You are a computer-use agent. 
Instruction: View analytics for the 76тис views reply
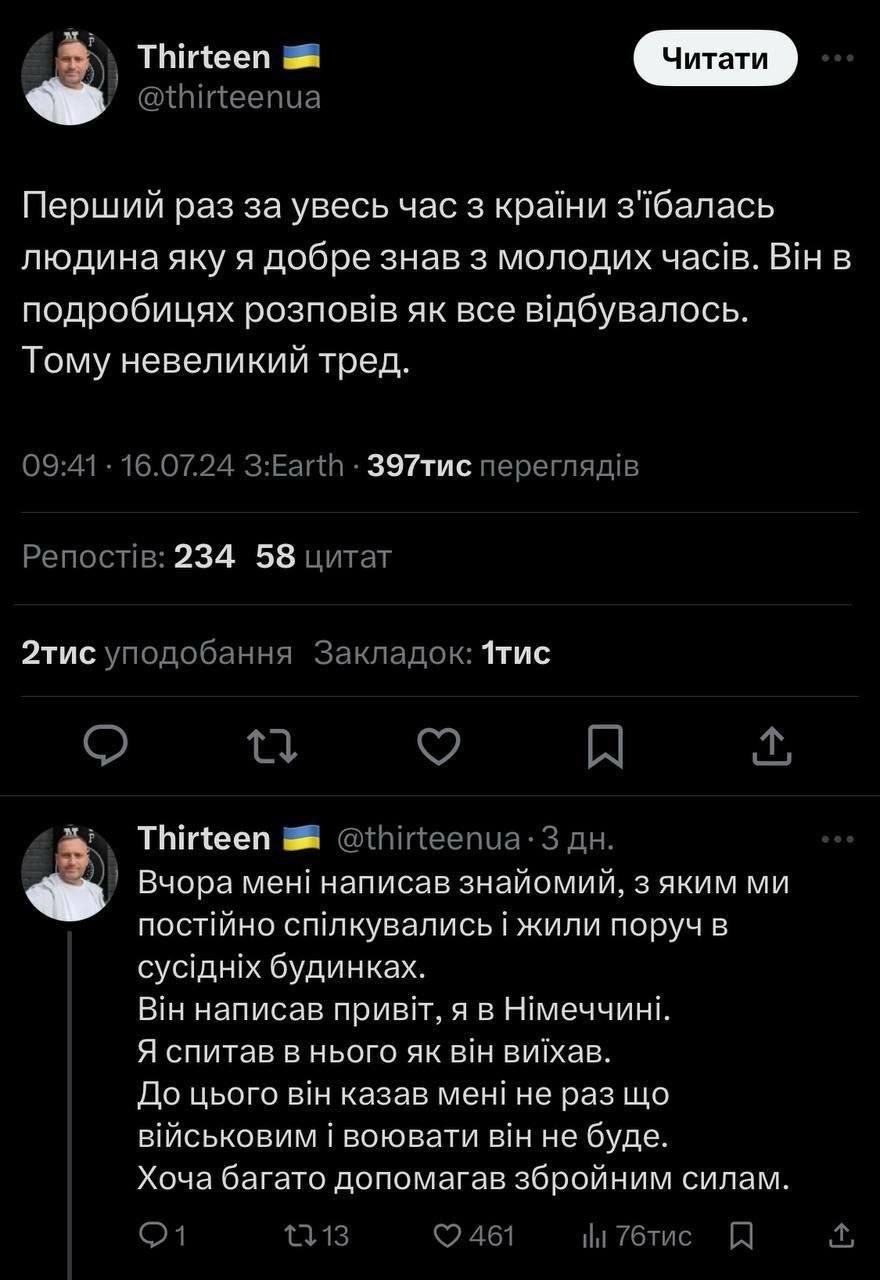pos(637,1236)
